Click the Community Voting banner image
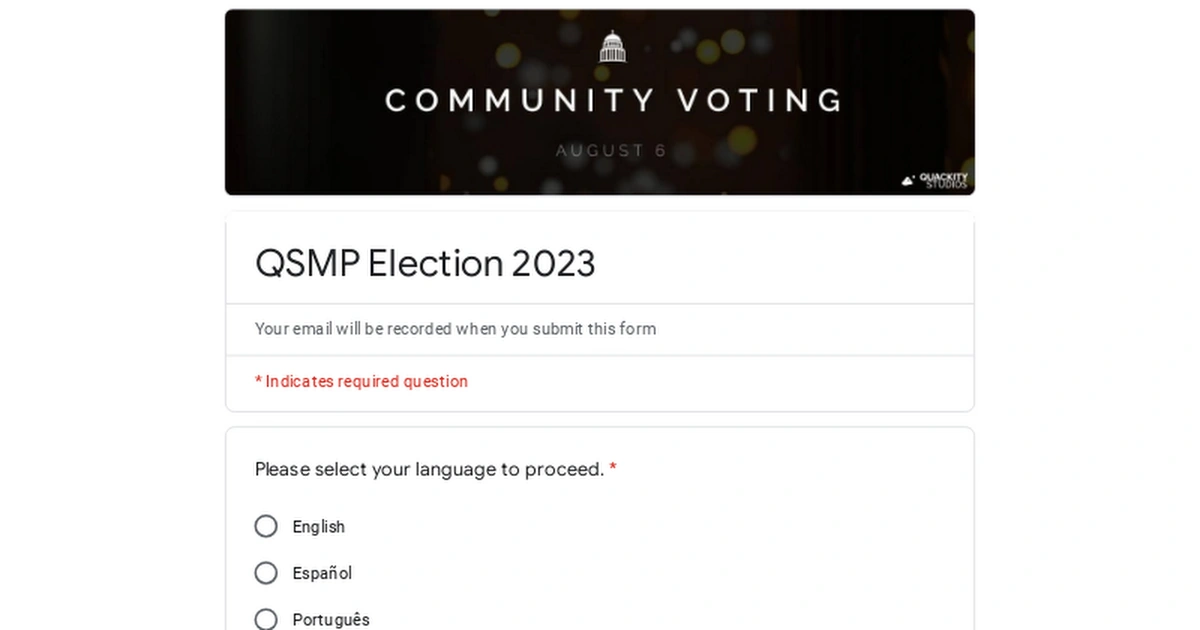1200x630 pixels. [x=600, y=100]
